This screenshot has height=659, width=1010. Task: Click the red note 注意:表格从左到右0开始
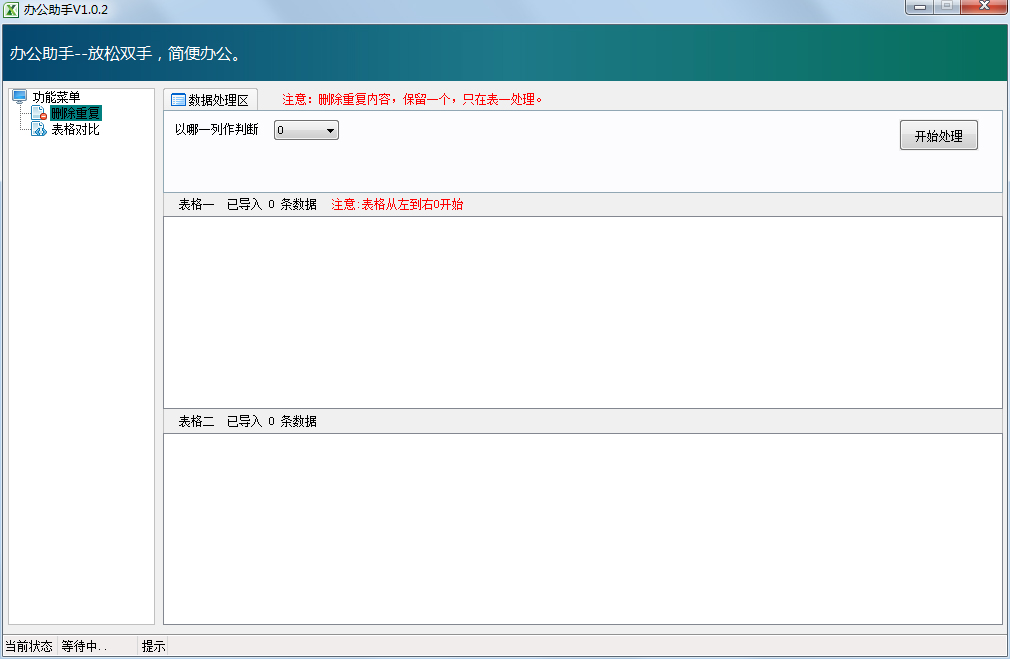click(397, 205)
